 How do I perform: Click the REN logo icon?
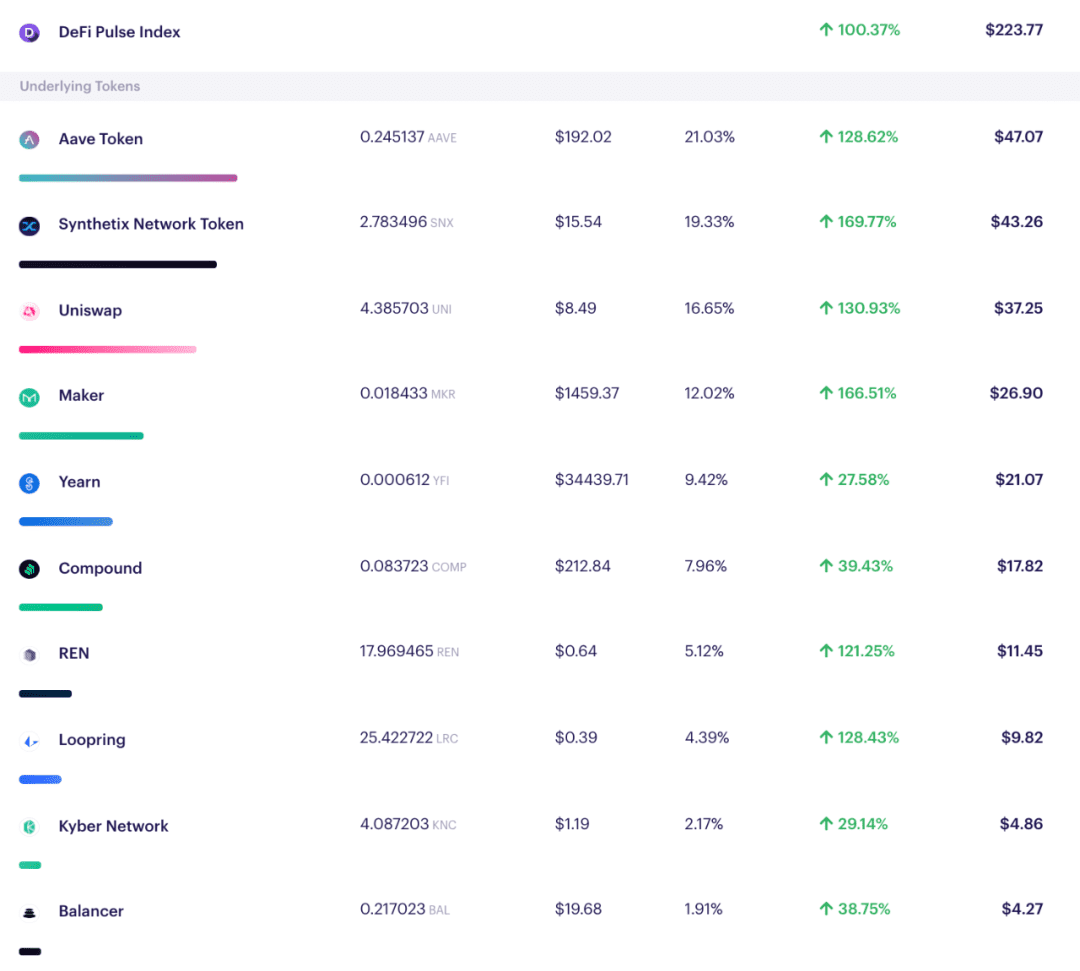coord(29,654)
